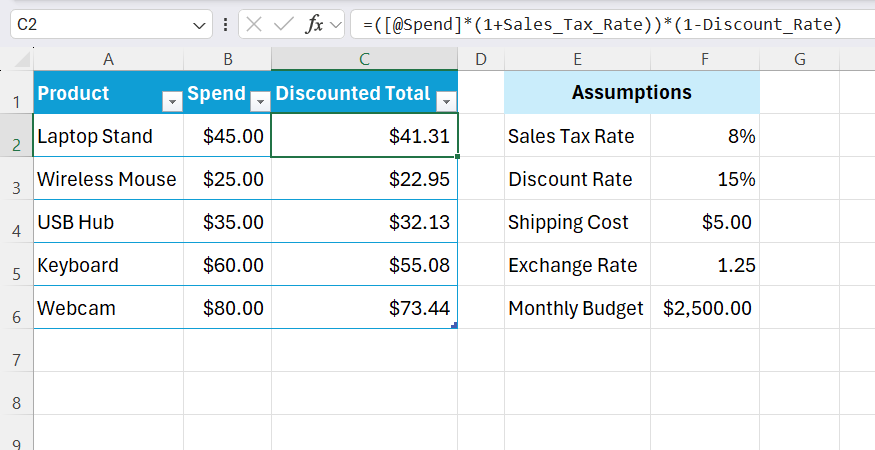
Task: Select the $22.95 discounted total cell
Action: pos(364,179)
